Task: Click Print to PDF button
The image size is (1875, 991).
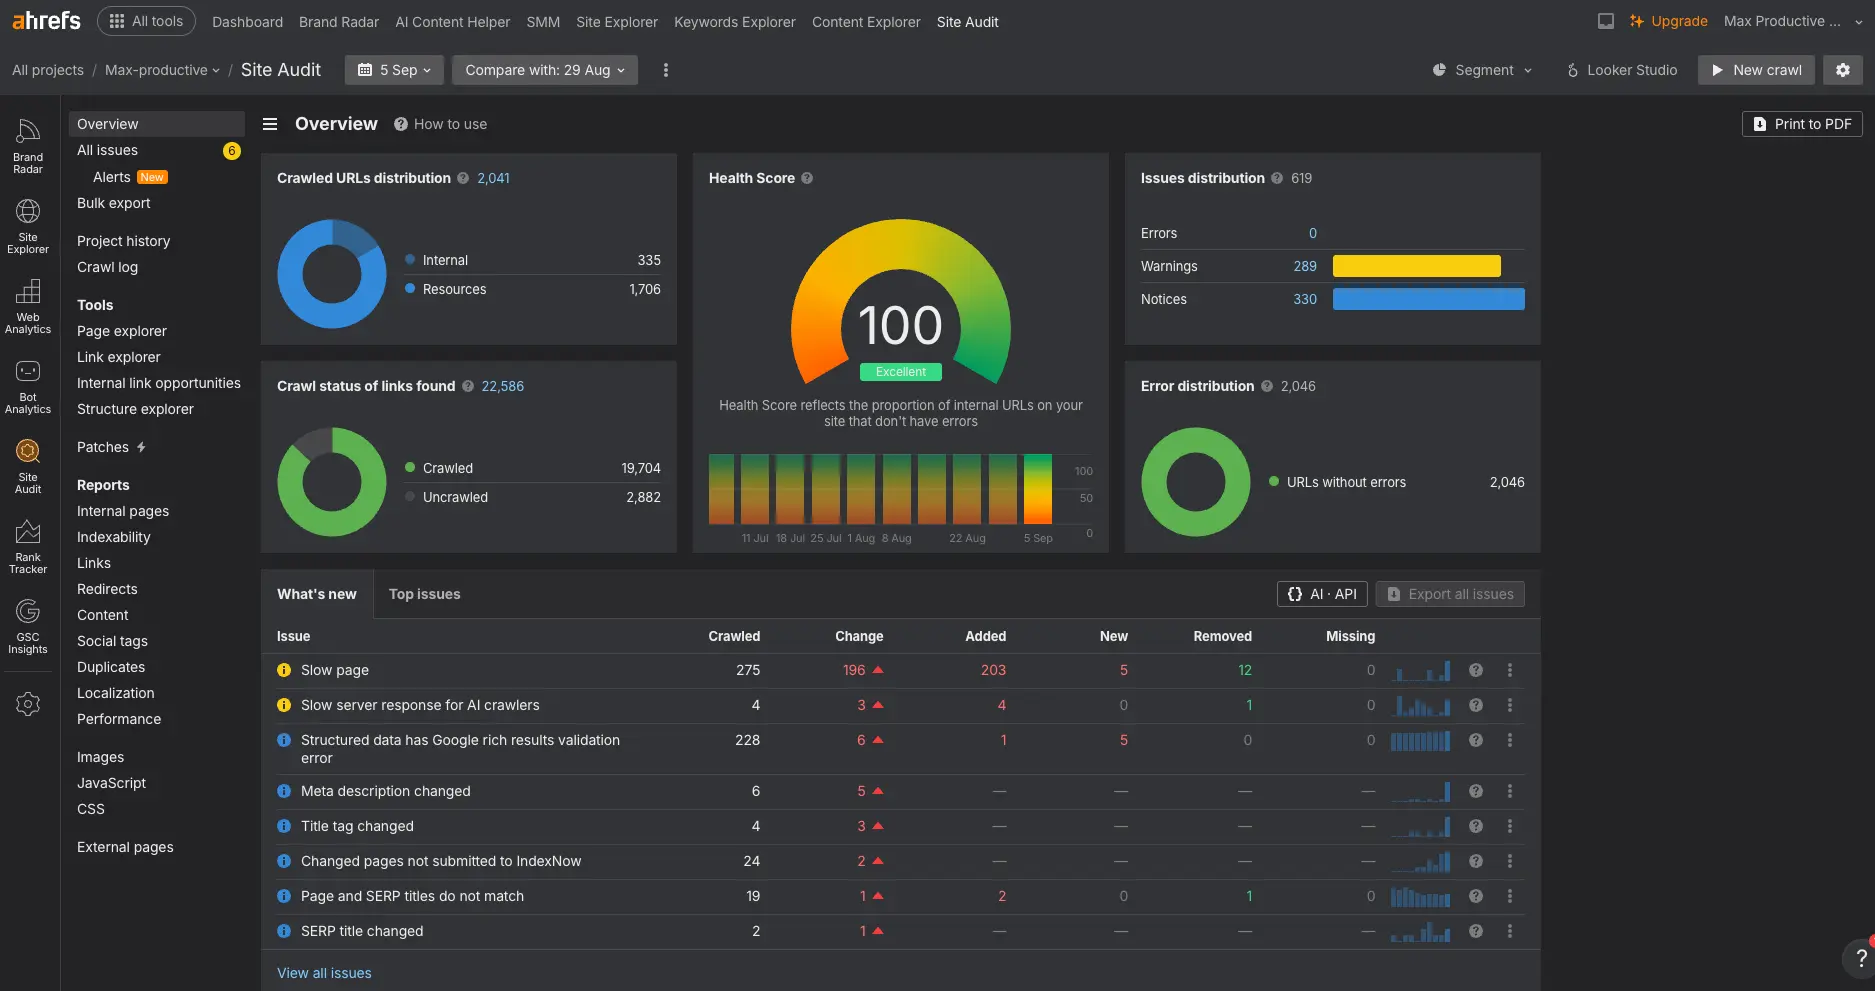Action: [x=1802, y=124]
